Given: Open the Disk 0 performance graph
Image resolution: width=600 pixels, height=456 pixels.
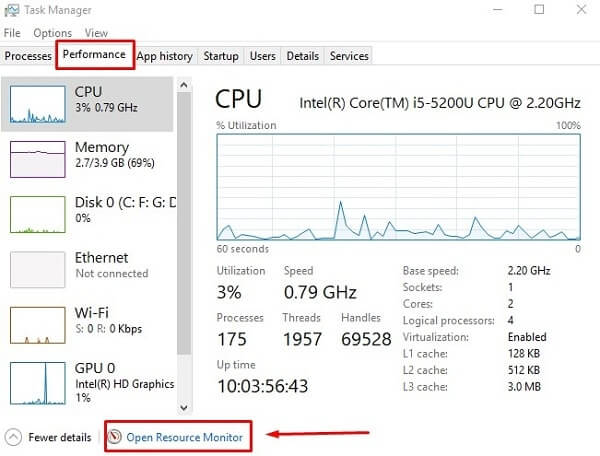Looking at the screenshot, I should pos(38,214).
